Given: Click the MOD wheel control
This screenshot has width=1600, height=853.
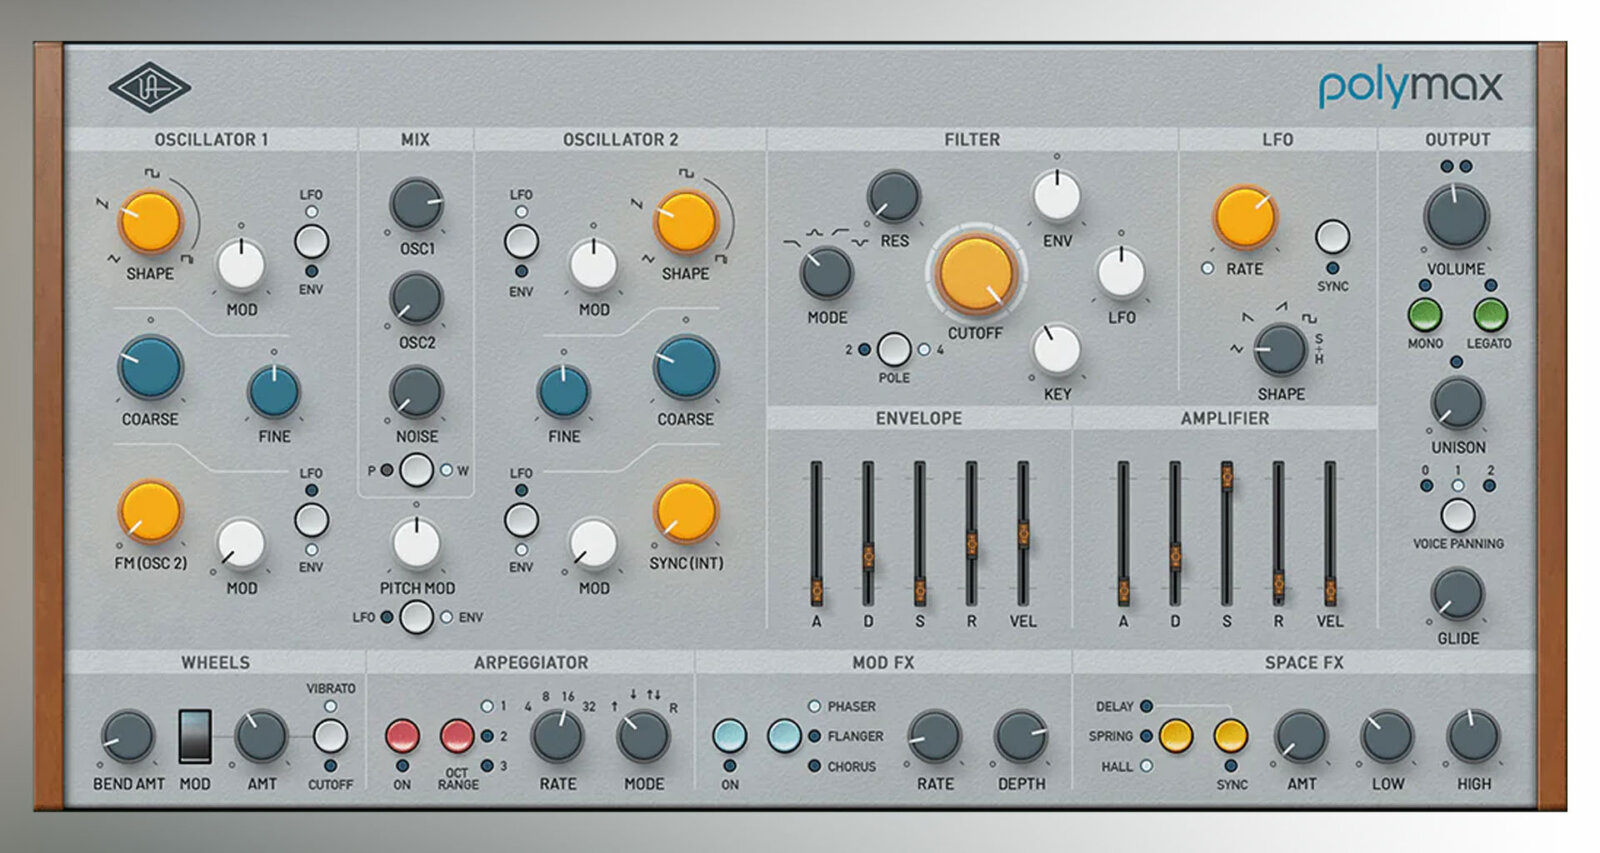Looking at the screenshot, I should pyautogui.click(x=194, y=737).
